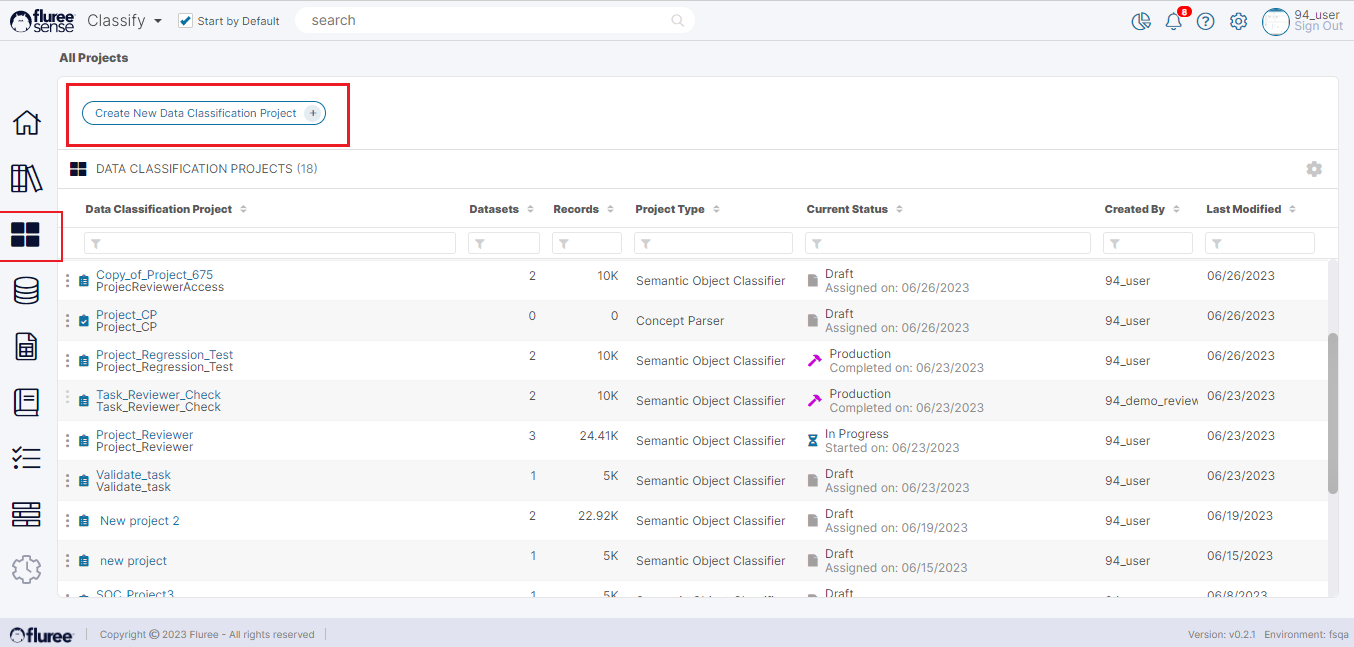The height and width of the screenshot is (647, 1354).
Task: Open the database stack sidebar icon
Action: pos(26,291)
